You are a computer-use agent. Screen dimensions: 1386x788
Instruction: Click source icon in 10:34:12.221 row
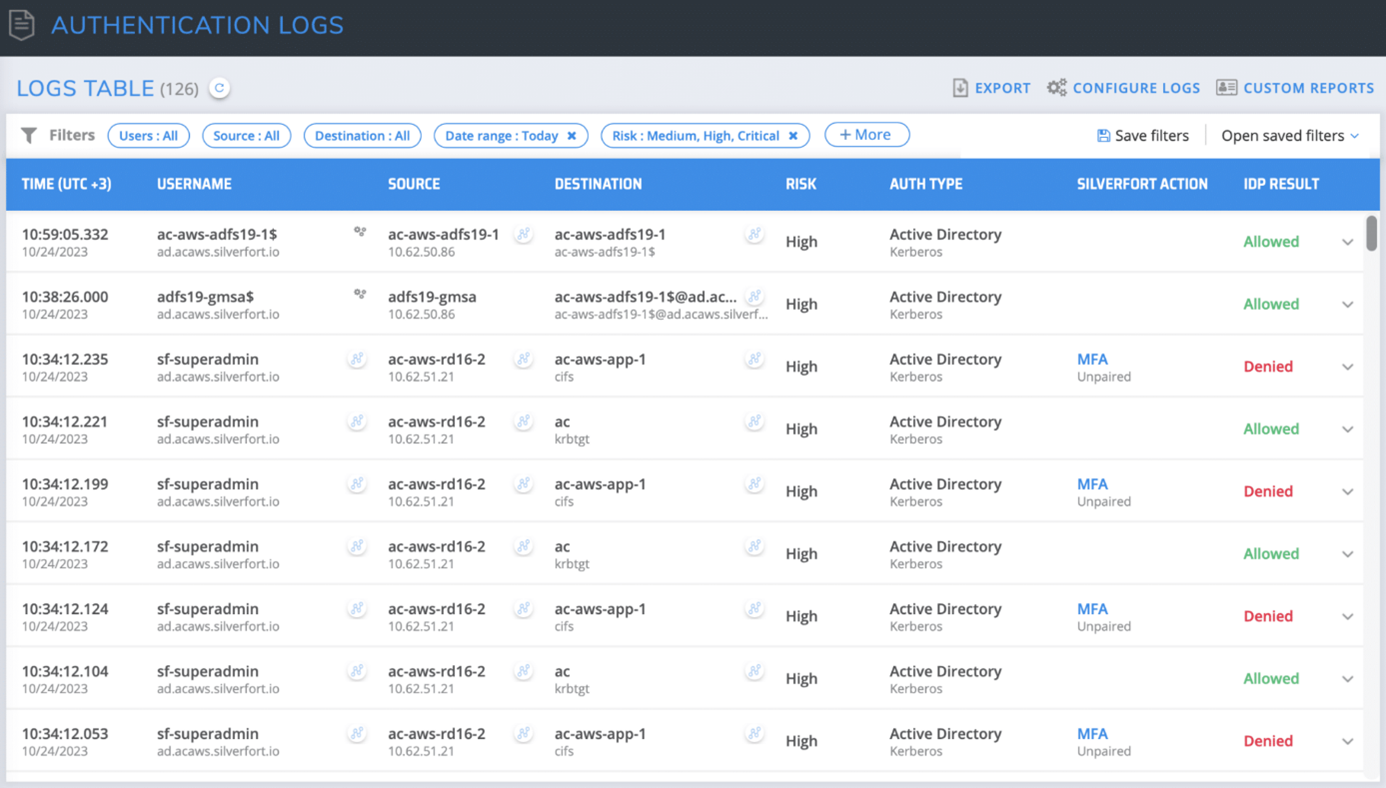pos(523,421)
